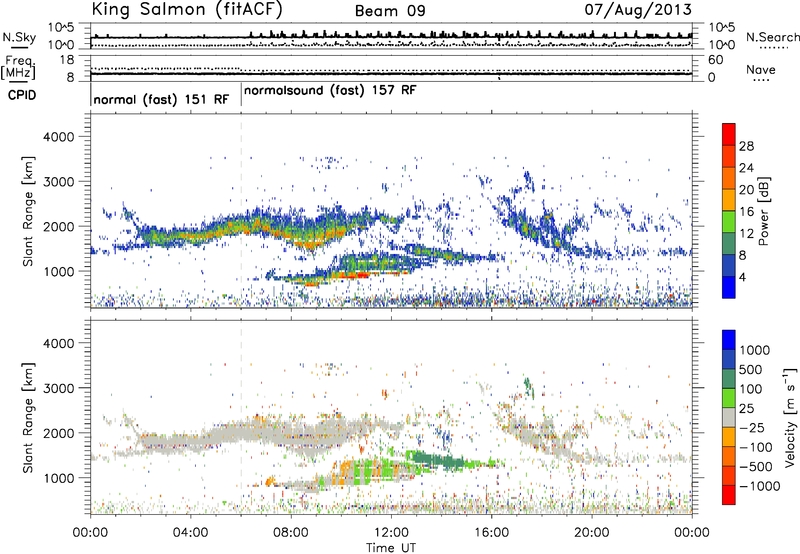Click the red top segment of Power colorbar
Screen dimensions: 800x554
(729, 134)
